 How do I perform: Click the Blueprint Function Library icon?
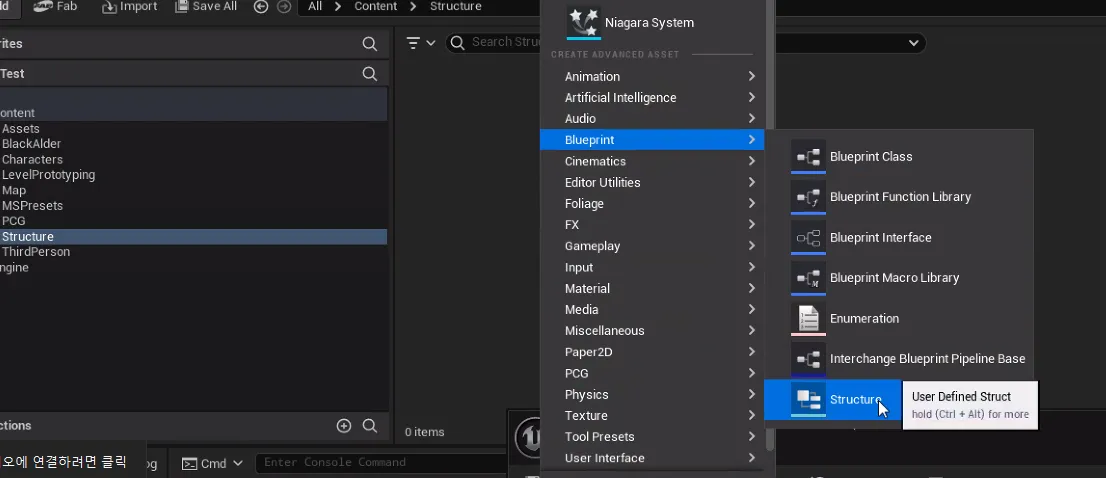(808, 197)
